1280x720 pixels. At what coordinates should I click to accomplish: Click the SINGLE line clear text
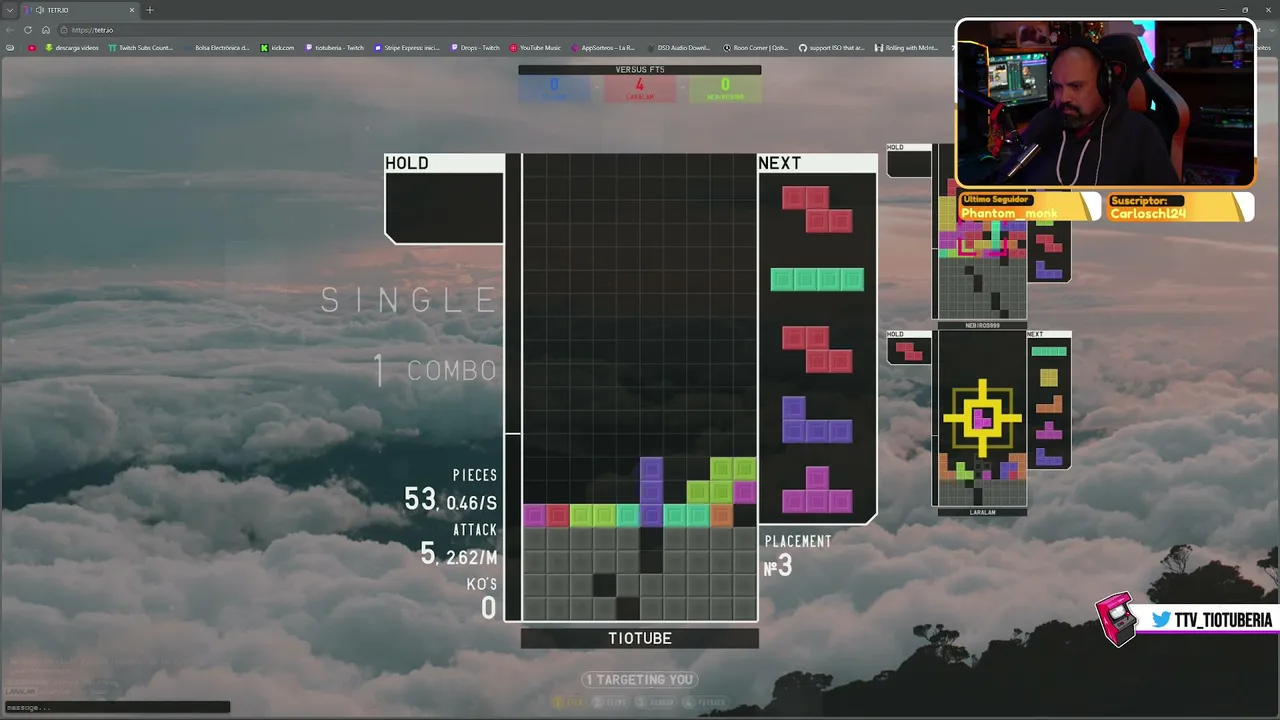pyautogui.click(x=408, y=300)
